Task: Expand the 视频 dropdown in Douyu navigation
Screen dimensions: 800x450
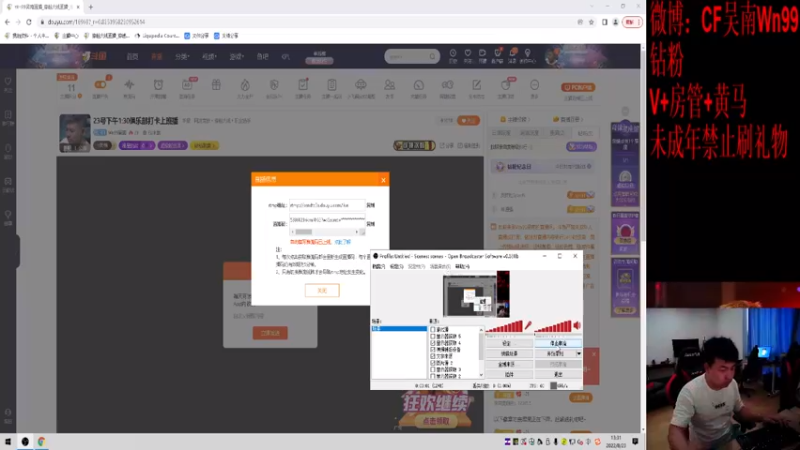Action: pyautogui.click(x=209, y=57)
